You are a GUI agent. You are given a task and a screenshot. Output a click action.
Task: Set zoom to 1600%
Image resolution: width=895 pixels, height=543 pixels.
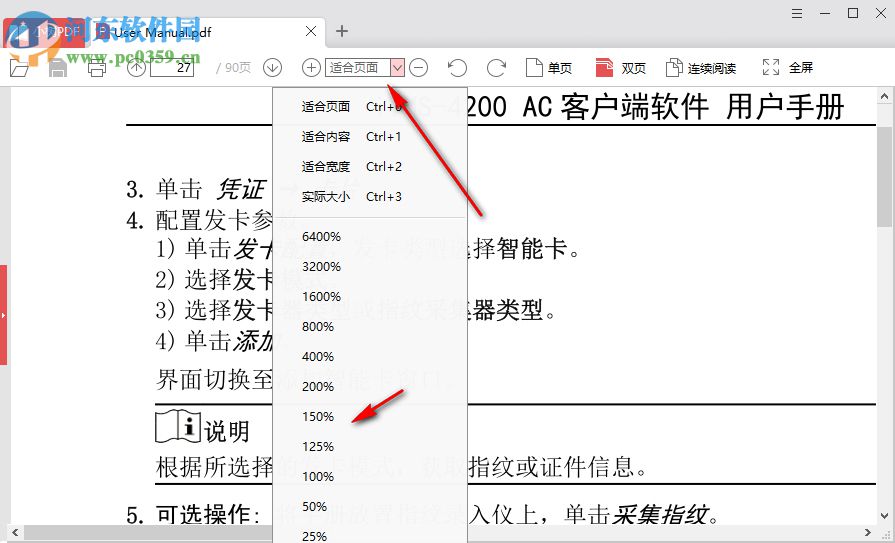tap(370, 297)
